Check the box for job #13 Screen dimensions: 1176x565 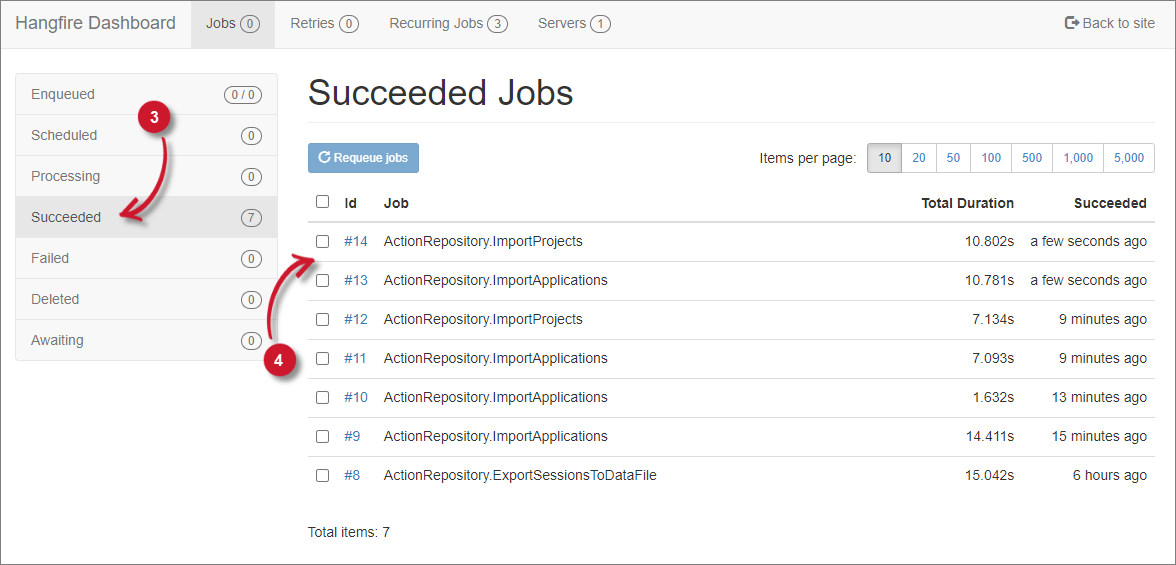point(322,281)
